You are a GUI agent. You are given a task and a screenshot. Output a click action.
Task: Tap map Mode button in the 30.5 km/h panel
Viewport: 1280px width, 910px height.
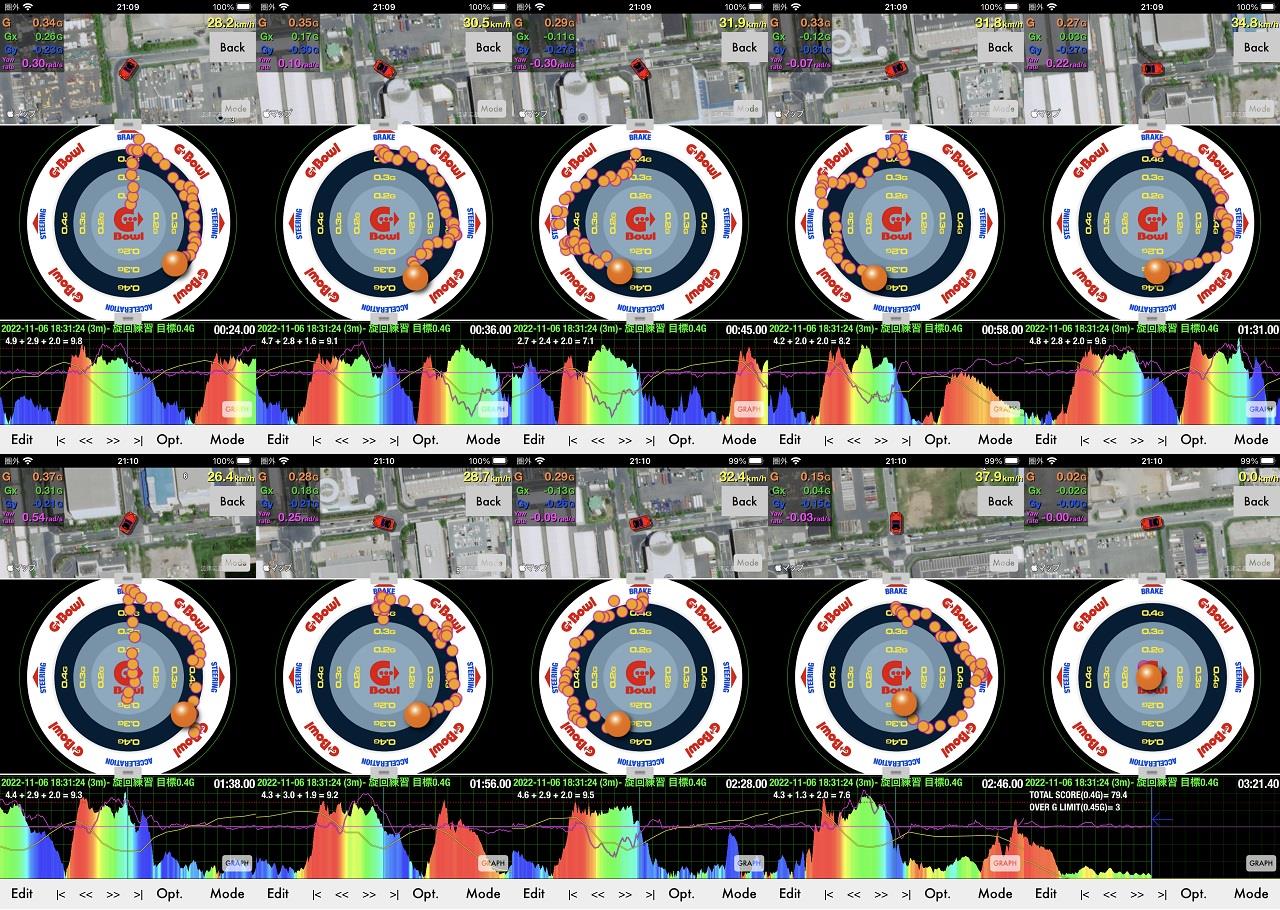492,109
